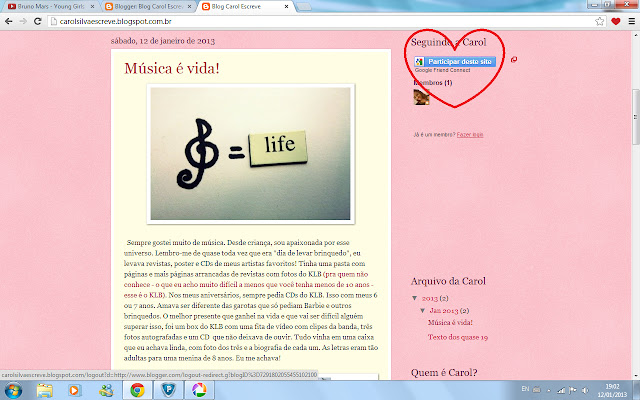Click the Quem é Carol? heading
The width and height of the screenshot is (640, 400).
(x=444, y=372)
